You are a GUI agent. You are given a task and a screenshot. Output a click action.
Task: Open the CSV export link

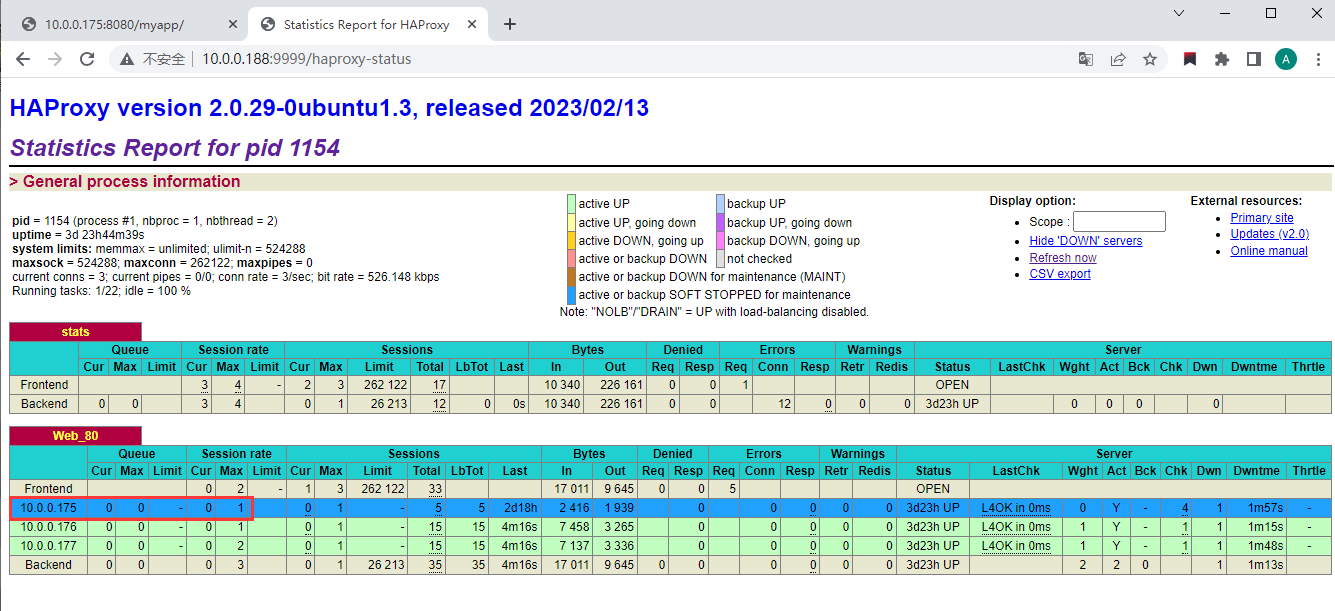pyautogui.click(x=1060, y=274)
